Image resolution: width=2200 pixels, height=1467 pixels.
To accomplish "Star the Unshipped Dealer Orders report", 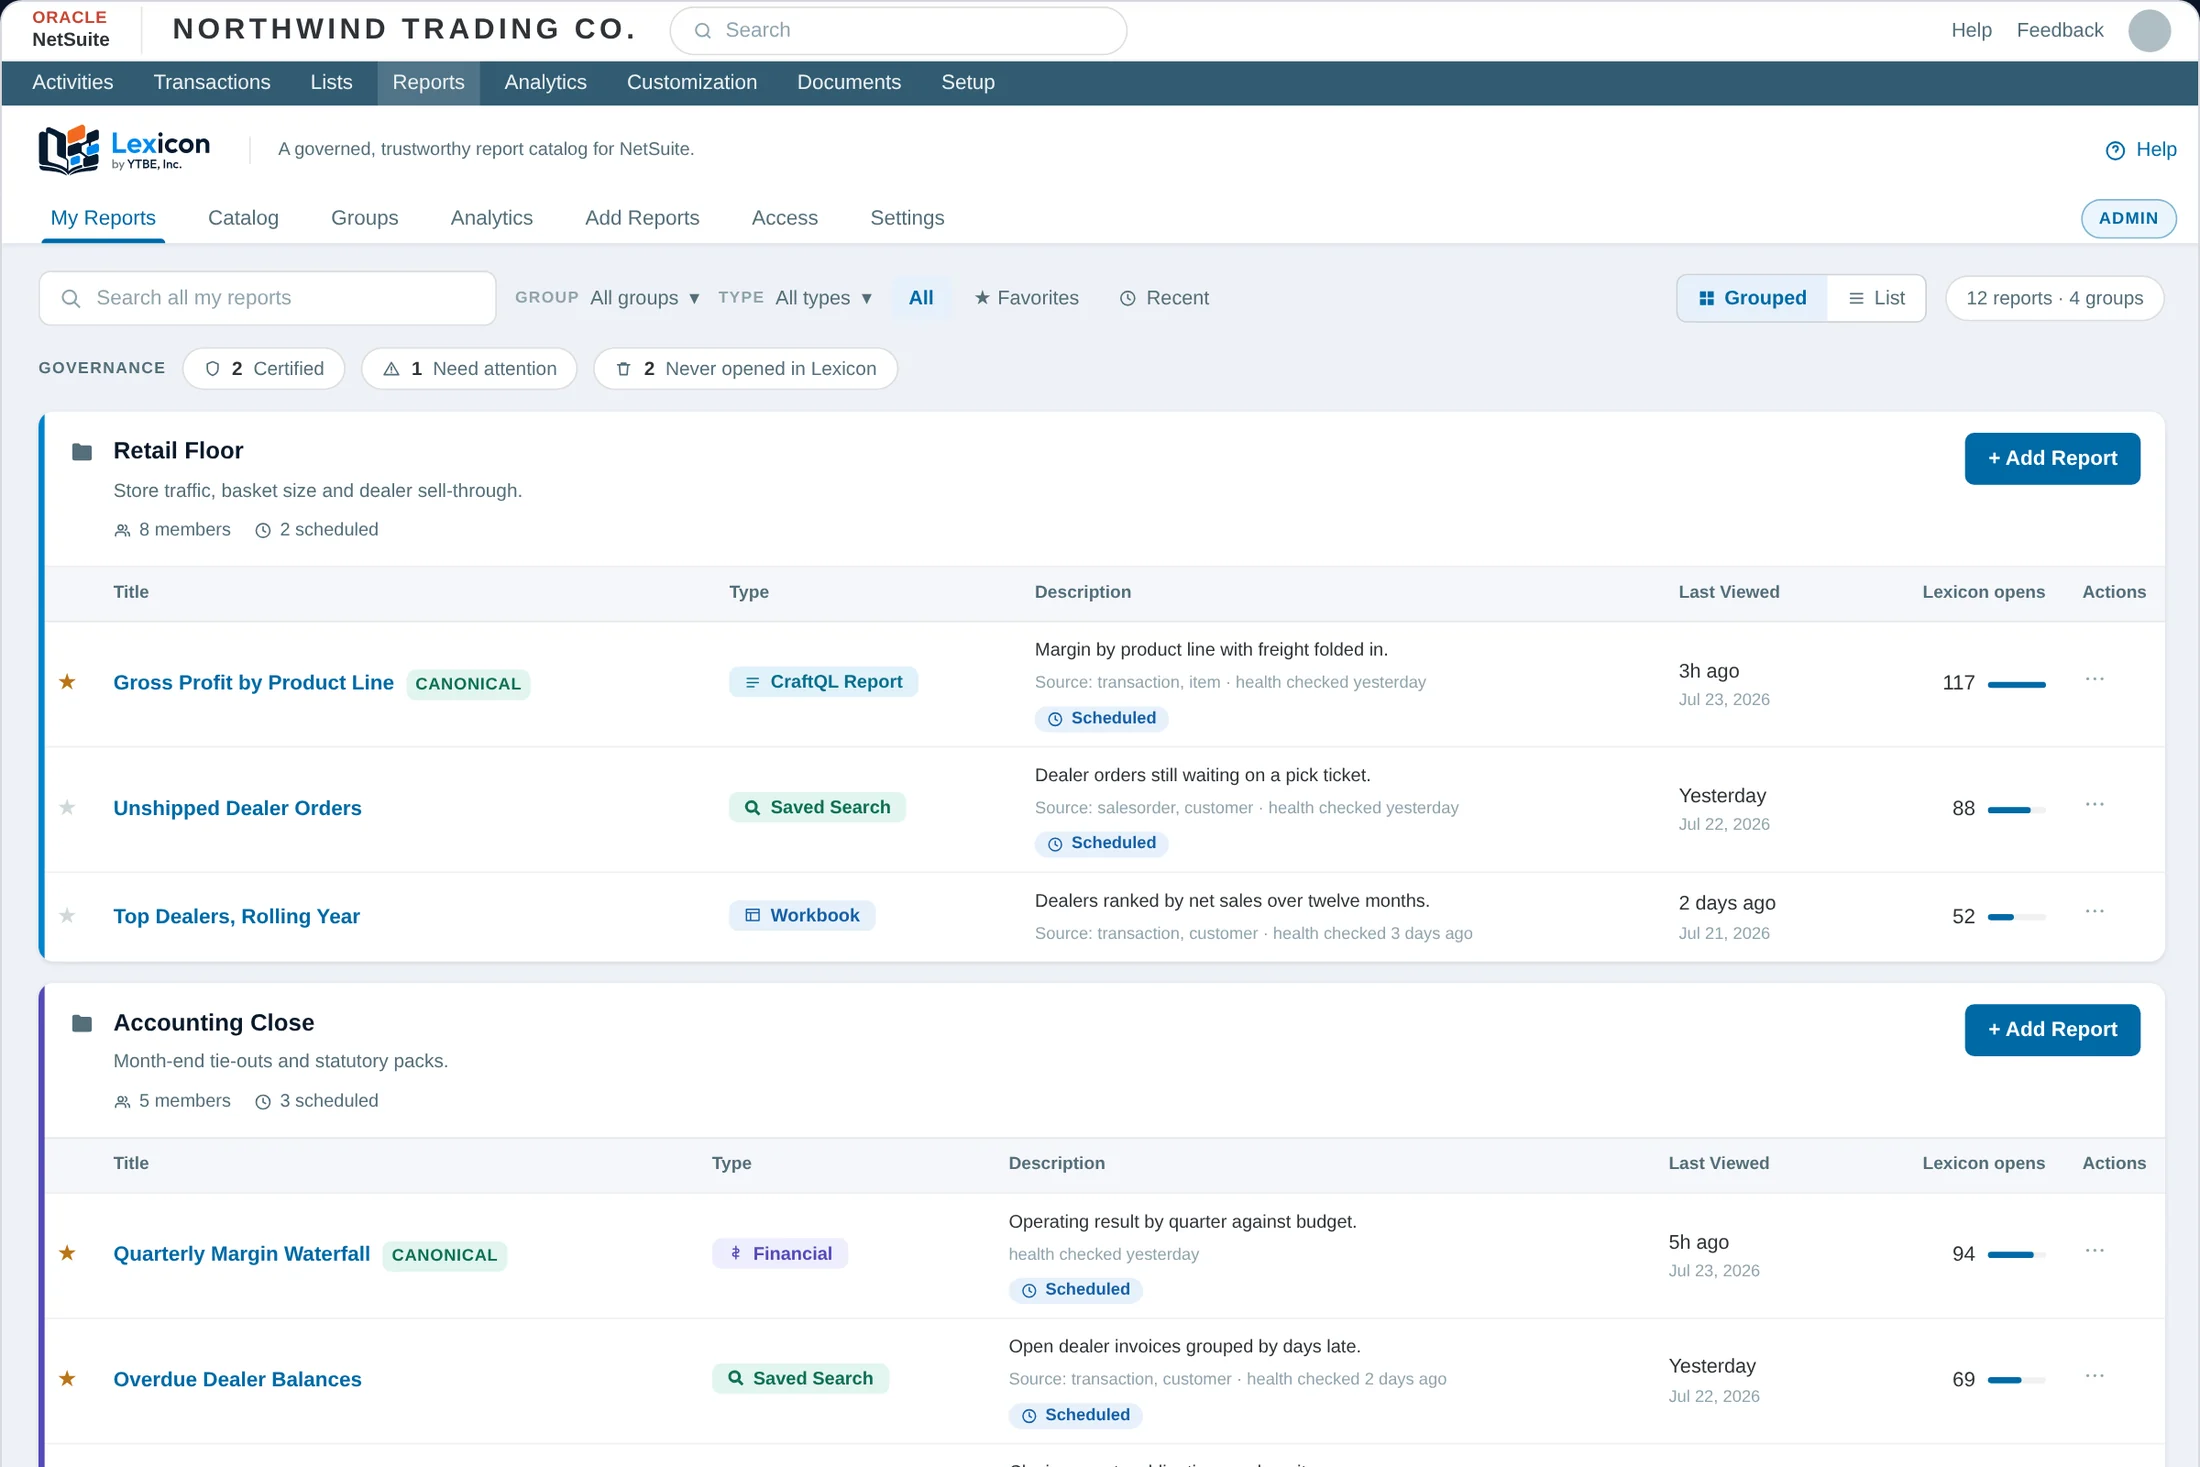I will [67, 807].
